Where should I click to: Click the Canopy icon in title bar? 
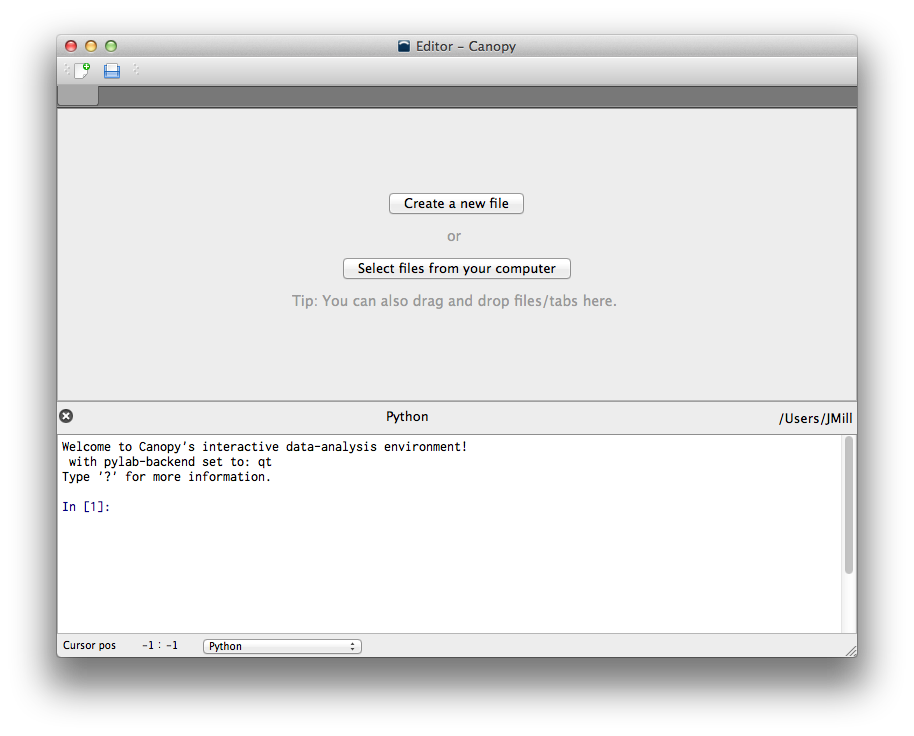coord(404,46)
